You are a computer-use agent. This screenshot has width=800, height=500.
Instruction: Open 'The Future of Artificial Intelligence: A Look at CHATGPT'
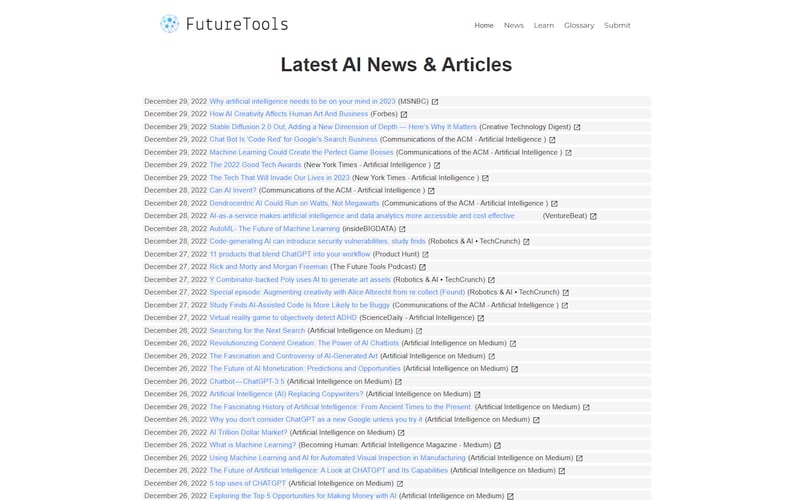(x=329, y=471)
